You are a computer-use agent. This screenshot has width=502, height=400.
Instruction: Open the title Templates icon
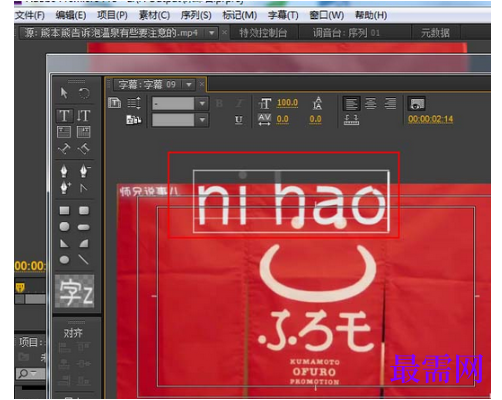(x=134, y=120)
